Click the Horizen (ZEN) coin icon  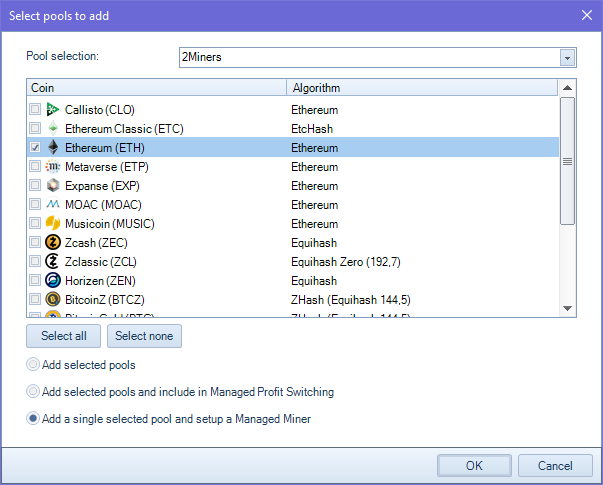click(53, 280)
